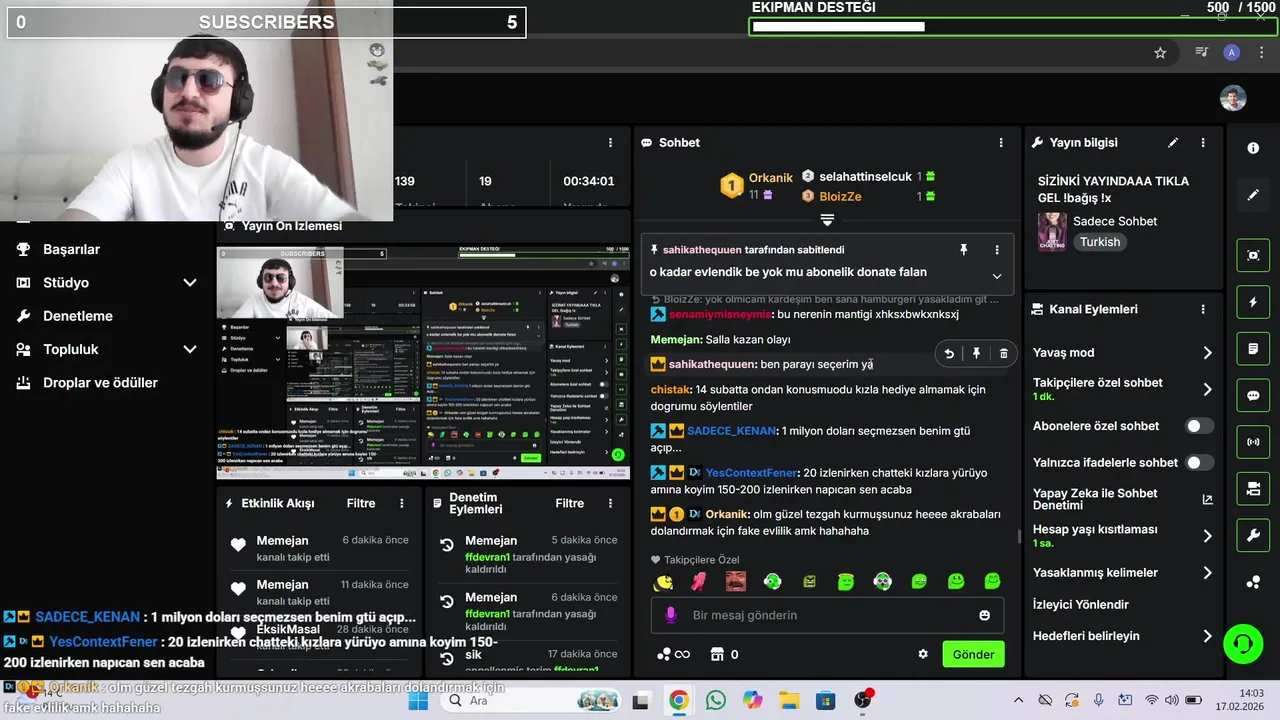Screen dimensions: 1280x720
Task: Click the Turkish language tag
Action: tap(1100, 242)
